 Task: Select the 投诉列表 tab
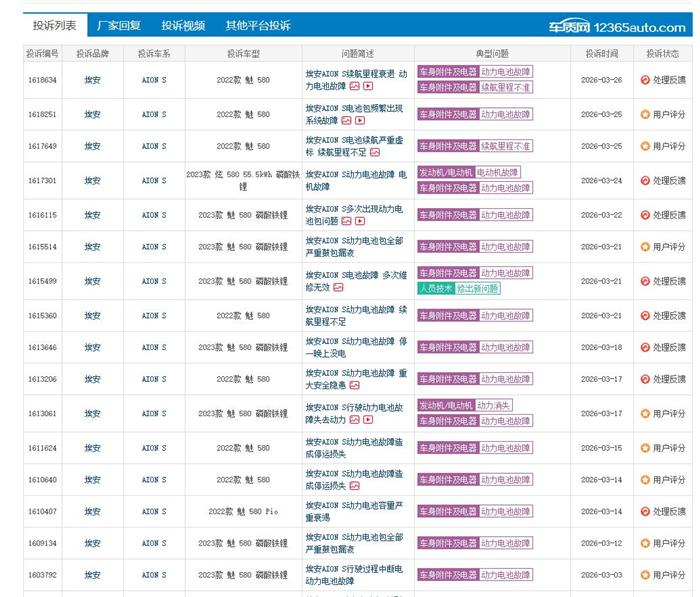pos(54,26)
